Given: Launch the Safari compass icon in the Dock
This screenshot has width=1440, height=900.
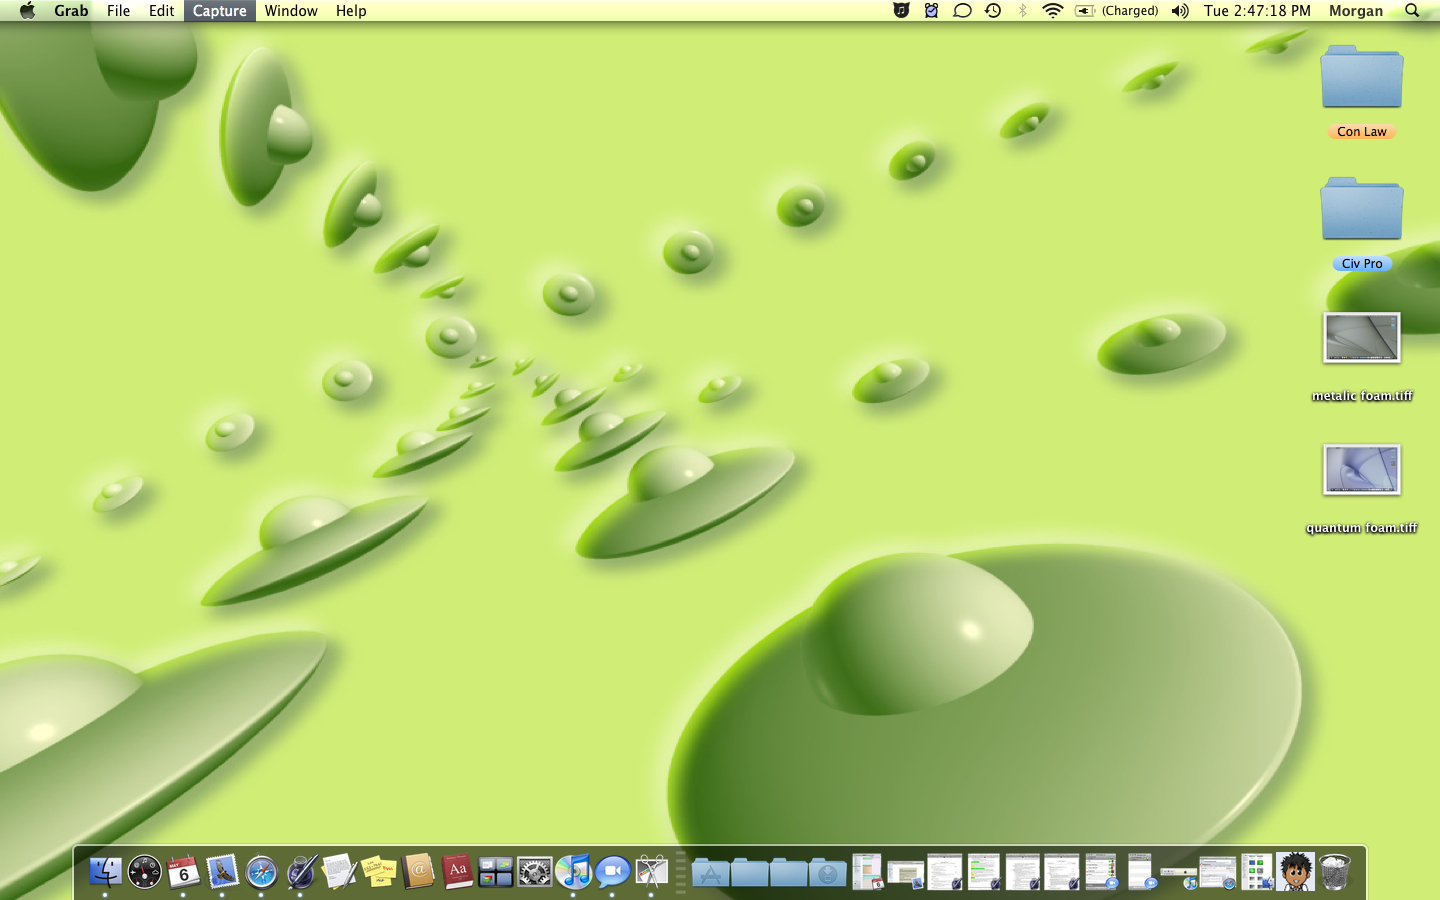Looking at the screenshot, I should (261, 872).
